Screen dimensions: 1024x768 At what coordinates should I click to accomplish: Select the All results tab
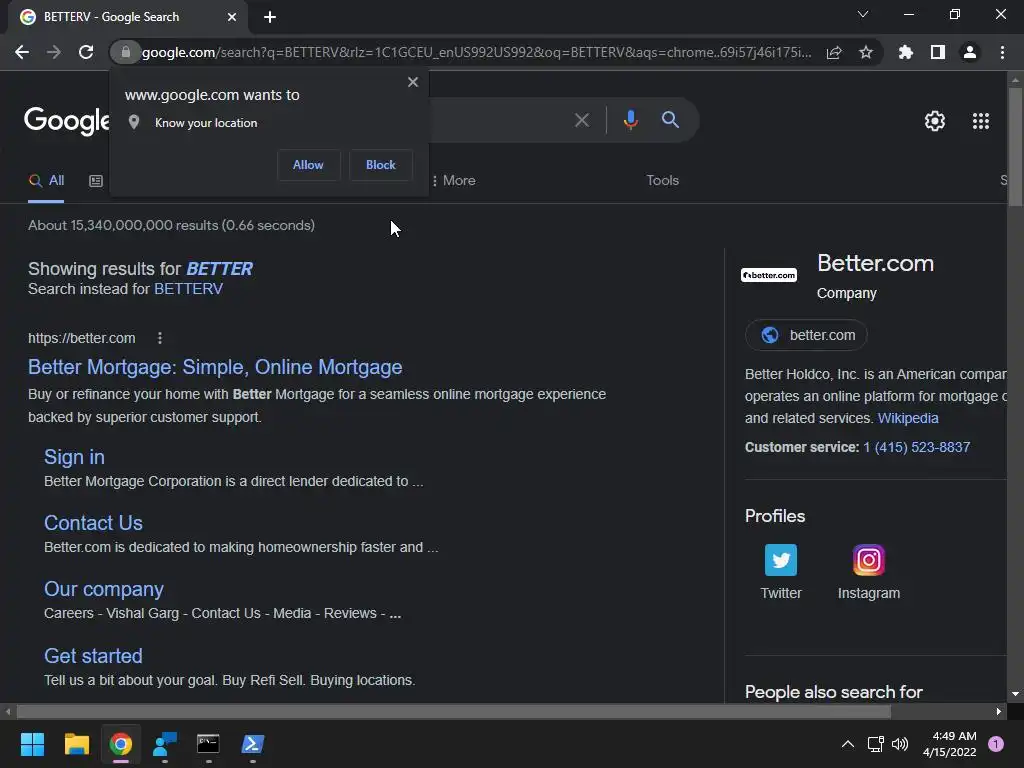tap(46, 181)
